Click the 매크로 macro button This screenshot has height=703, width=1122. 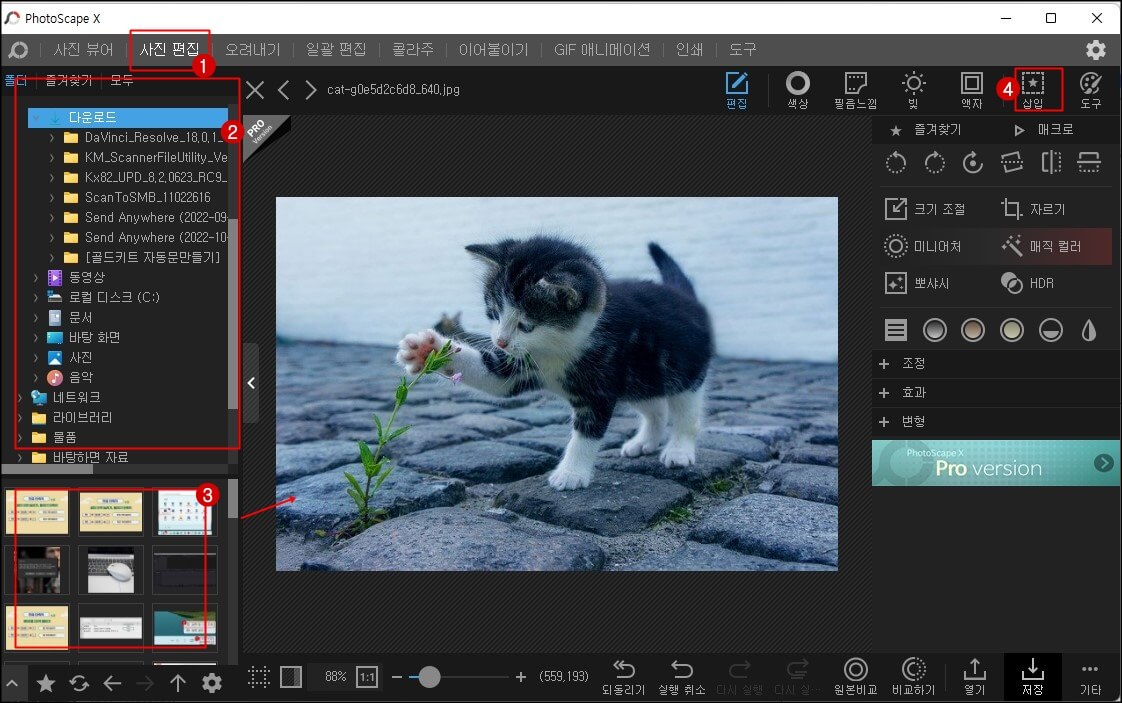(1045, 130)
